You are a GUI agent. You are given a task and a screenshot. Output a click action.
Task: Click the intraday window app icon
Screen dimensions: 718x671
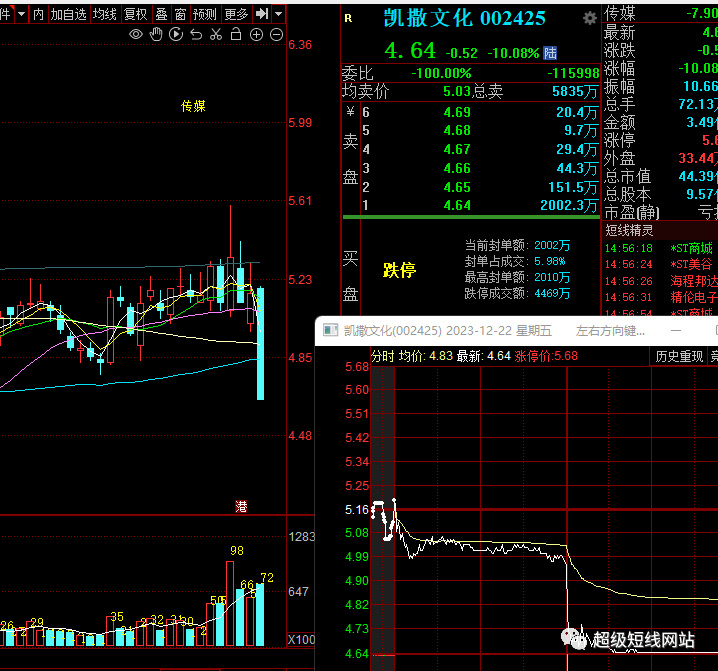[331, 331]
